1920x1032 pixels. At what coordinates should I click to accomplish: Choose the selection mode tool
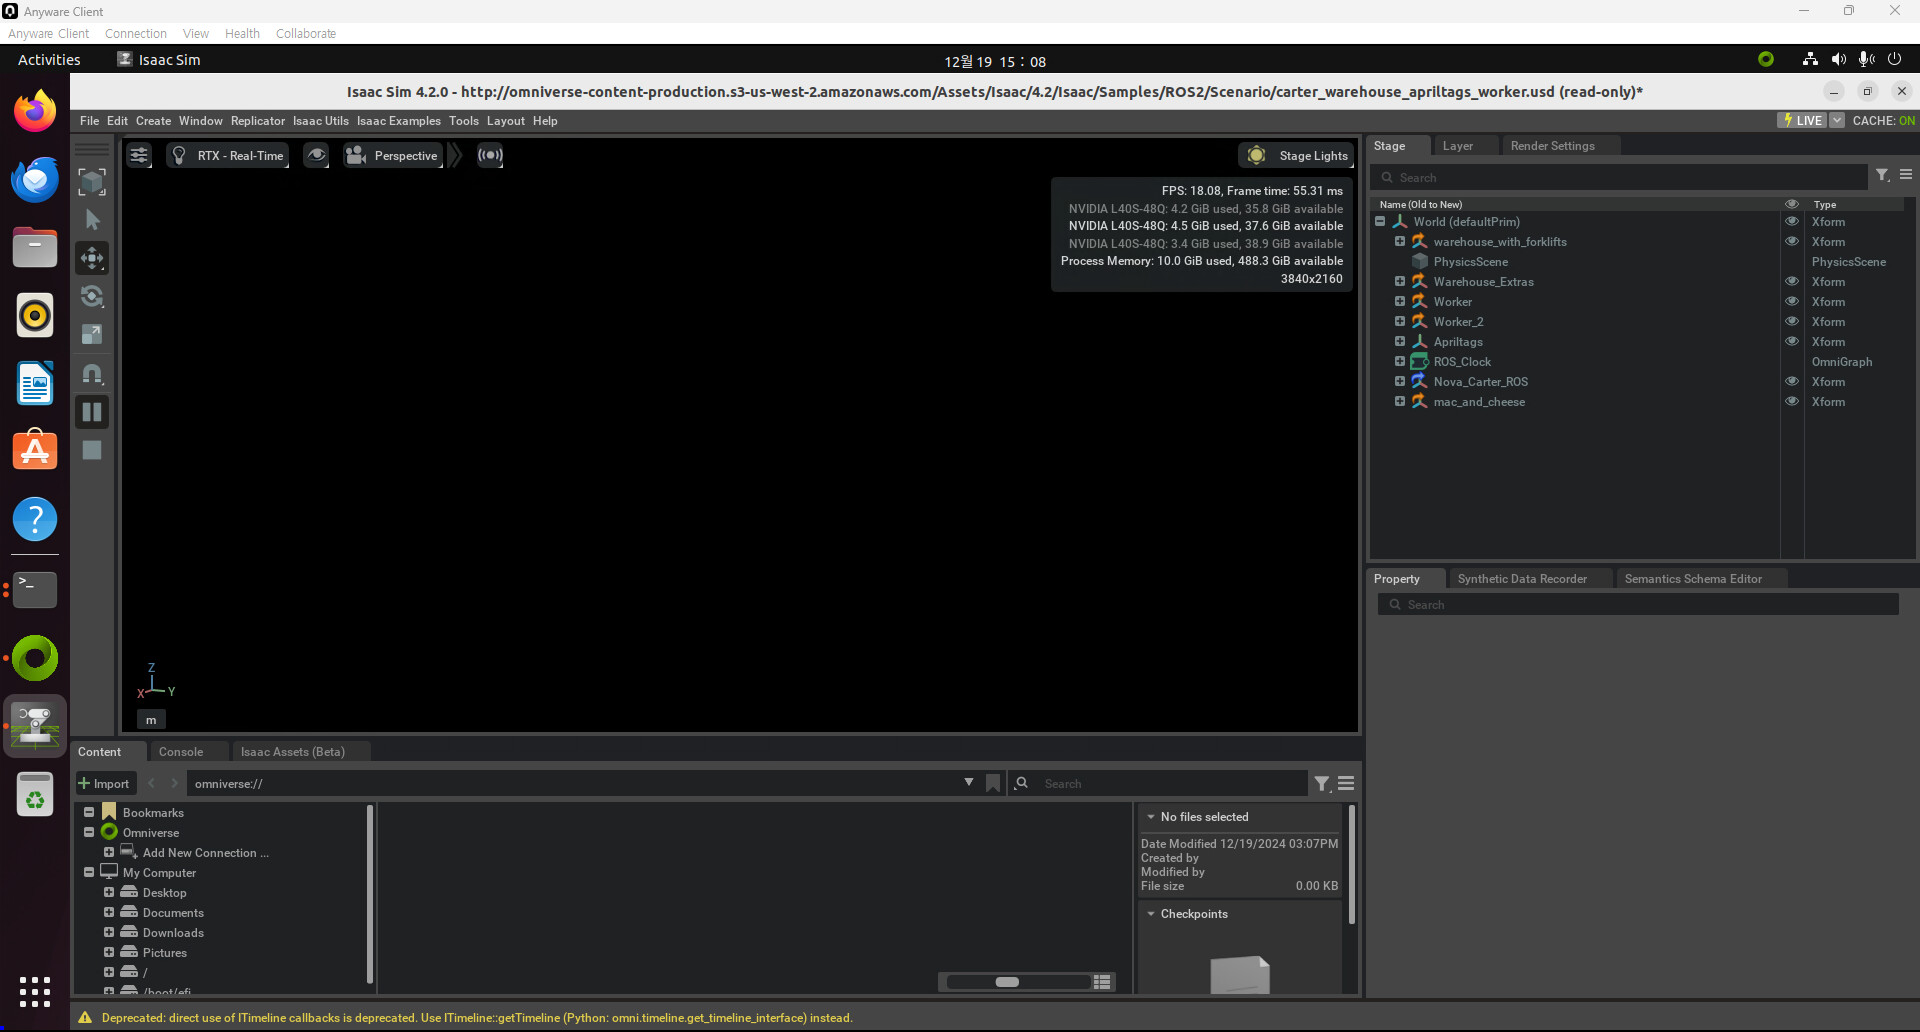[92, 182]
